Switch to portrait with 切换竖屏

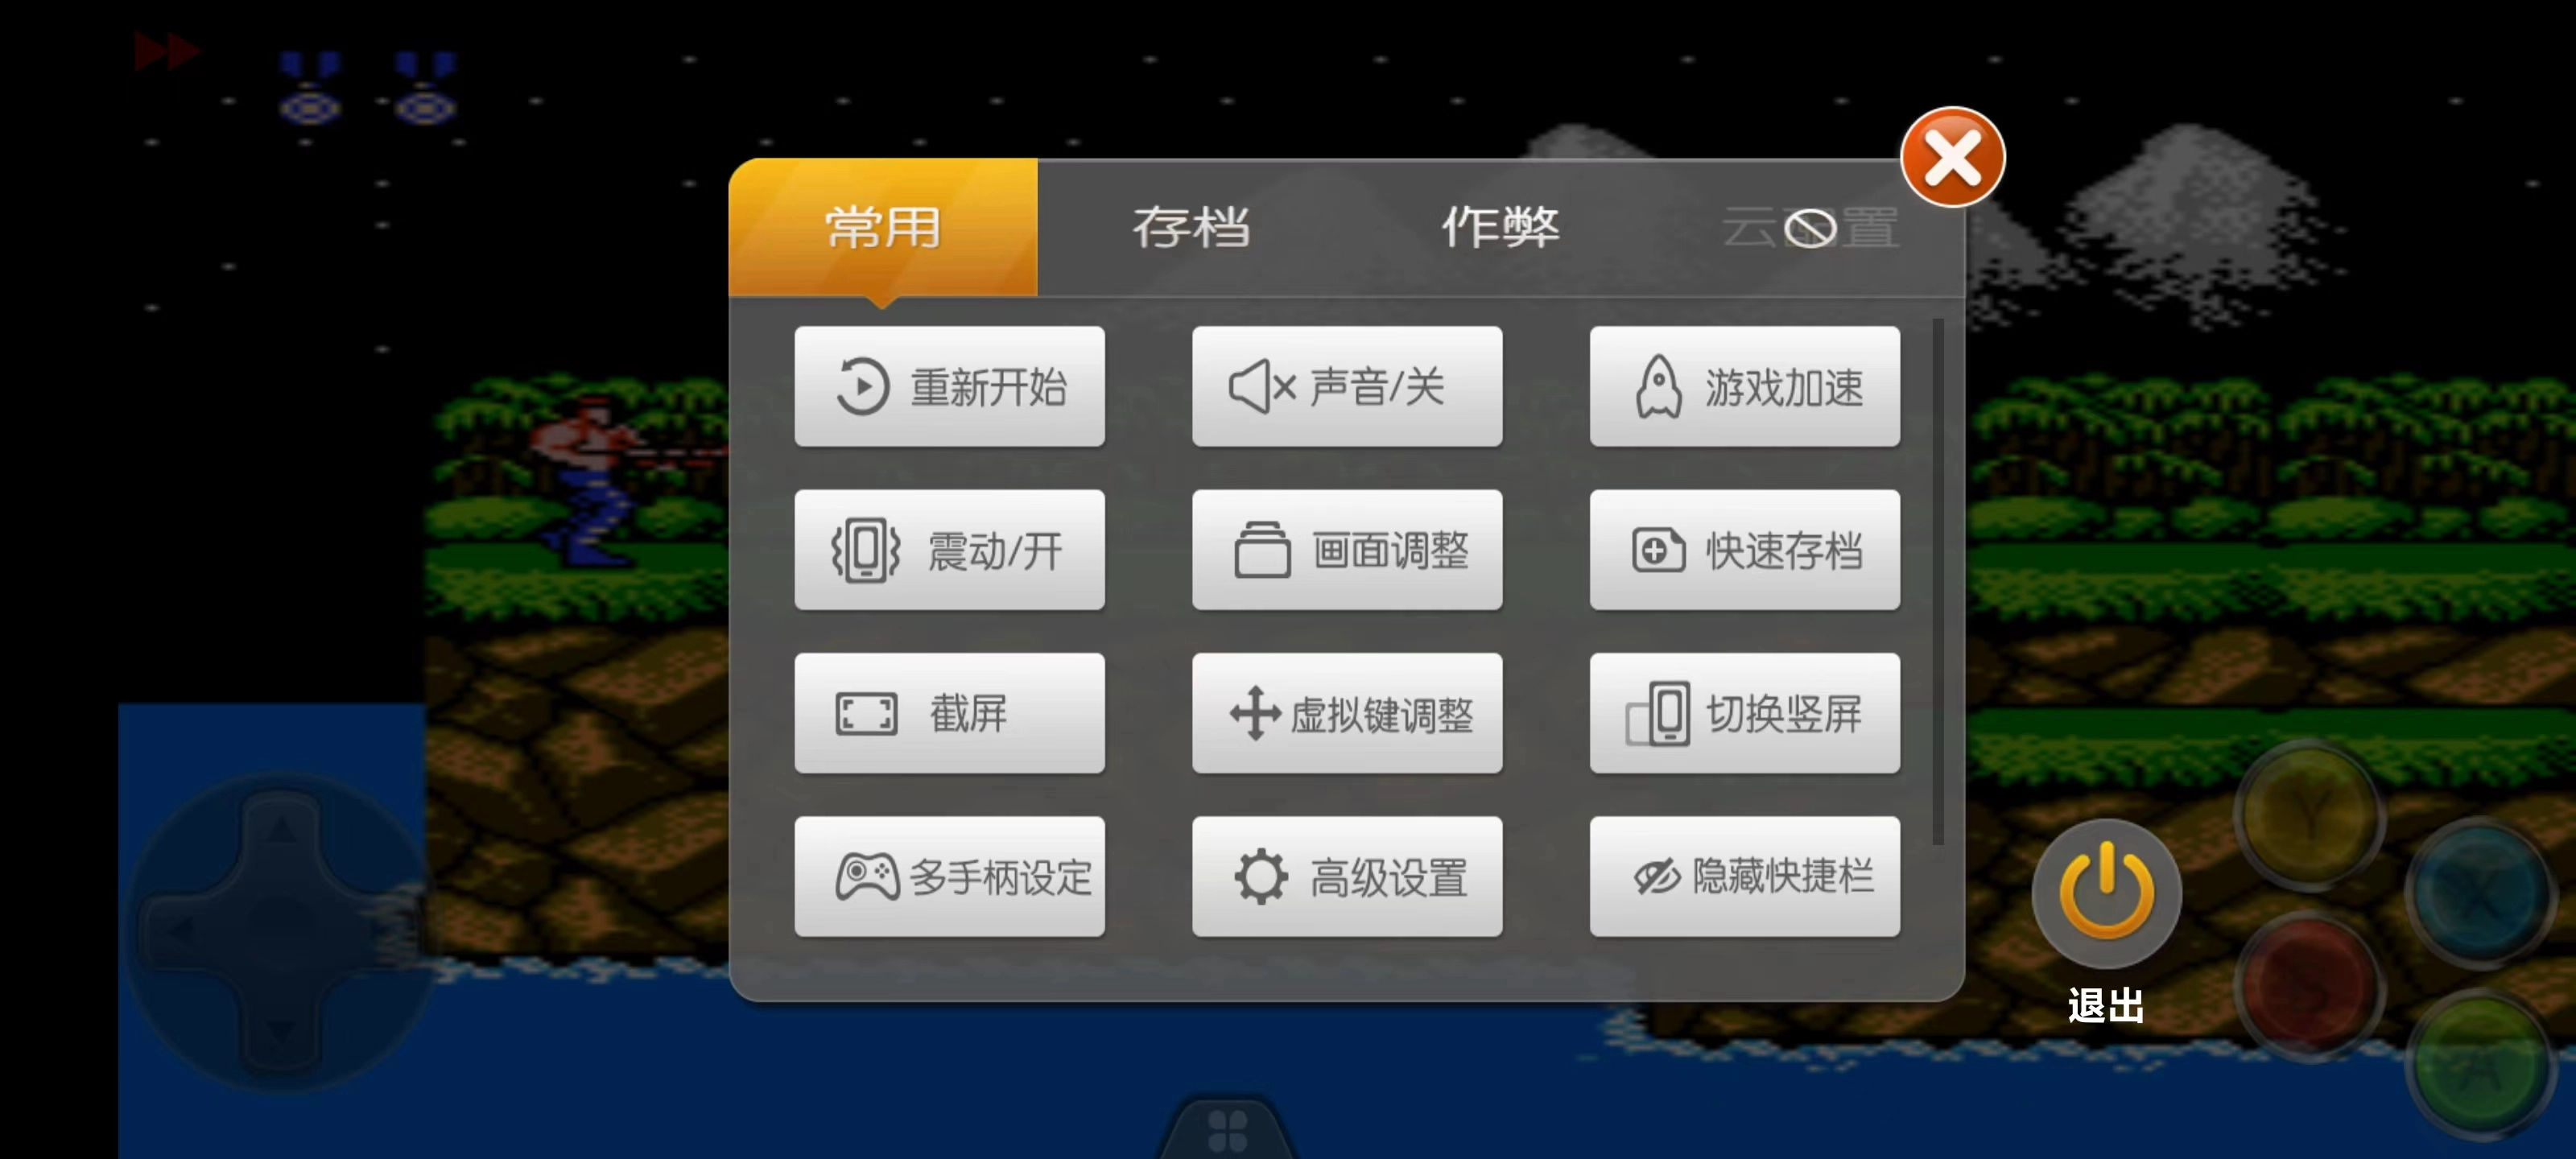click(1745, 713)
